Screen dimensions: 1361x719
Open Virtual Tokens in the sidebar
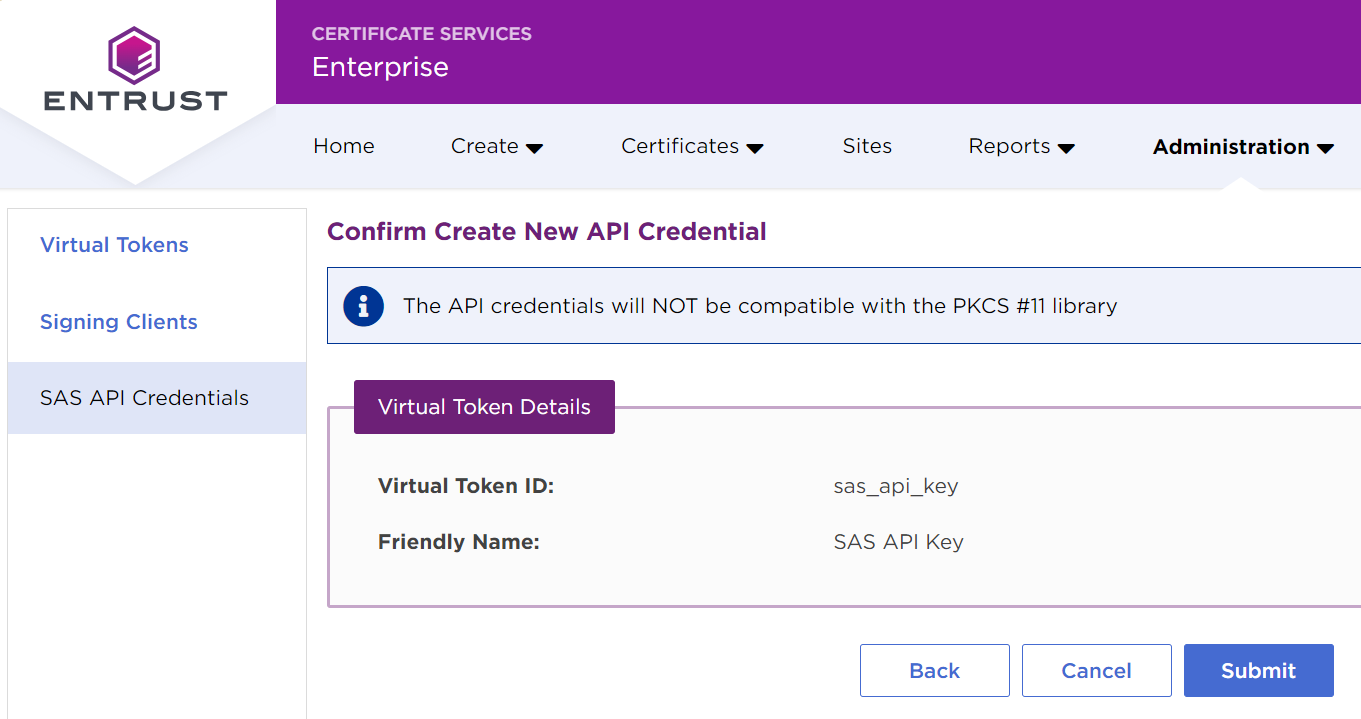[114, 245]
